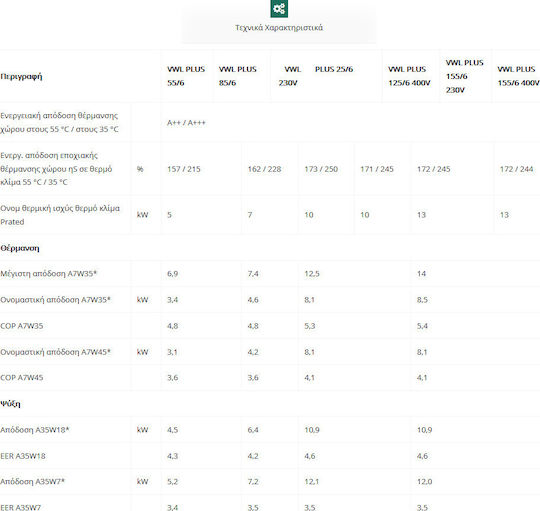This screenshot has height=511, width=540.
Task: Click value 5,4 in COP A7W35 row
Action: (x=422, y=326)
